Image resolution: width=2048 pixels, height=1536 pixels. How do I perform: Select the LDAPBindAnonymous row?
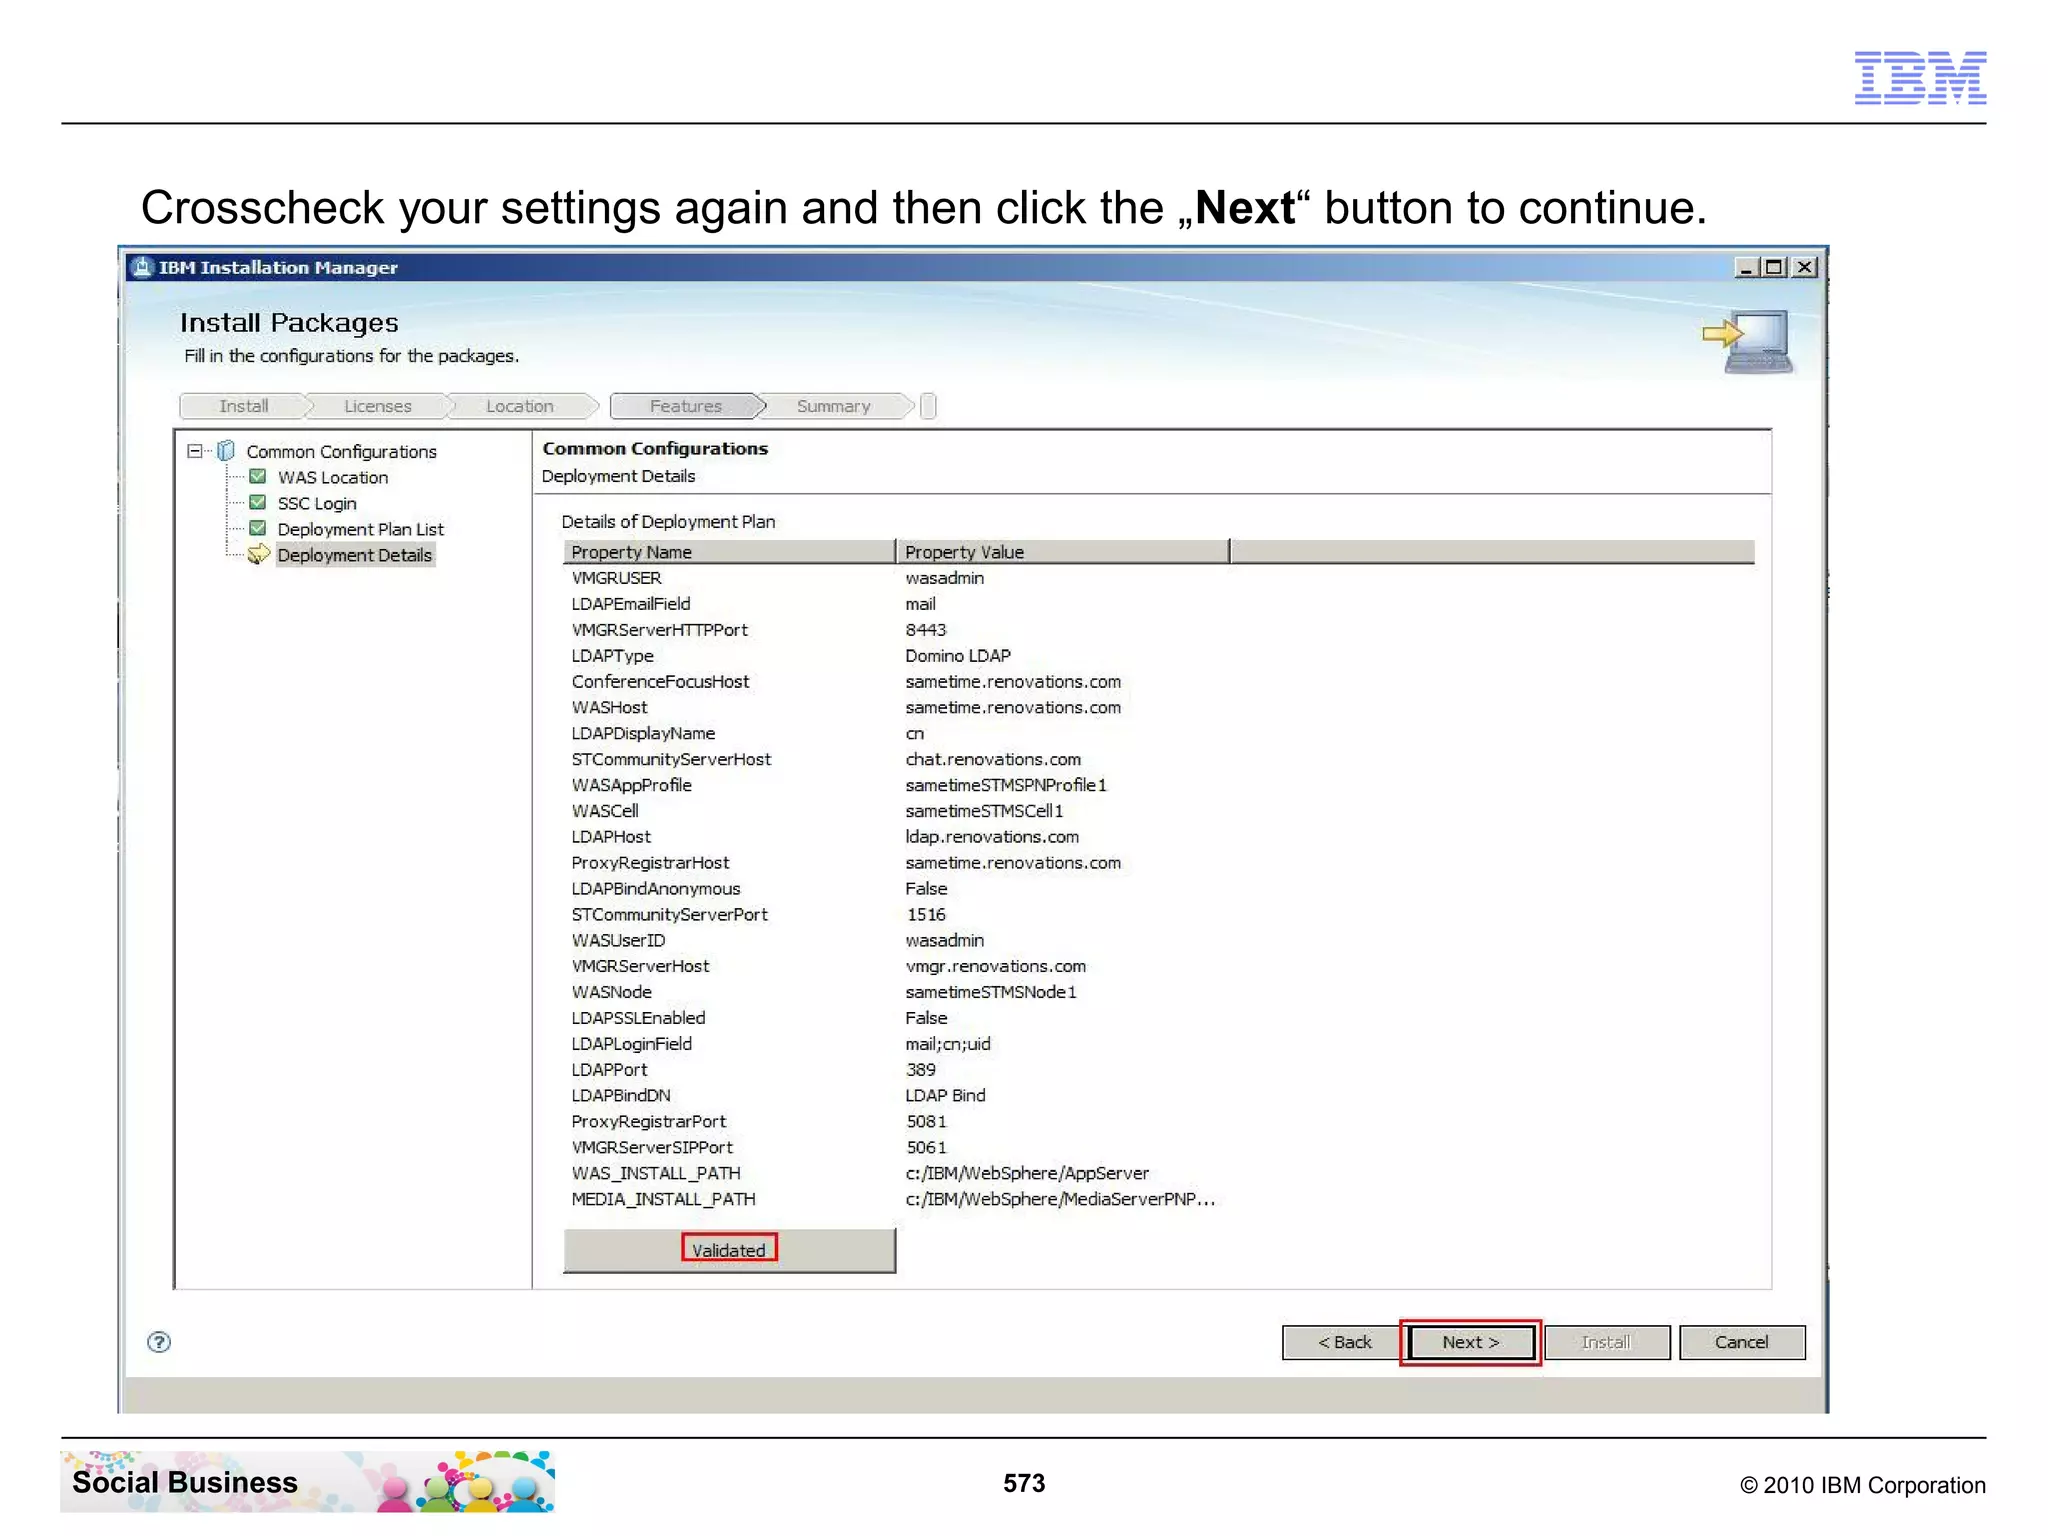(1158, 889)
